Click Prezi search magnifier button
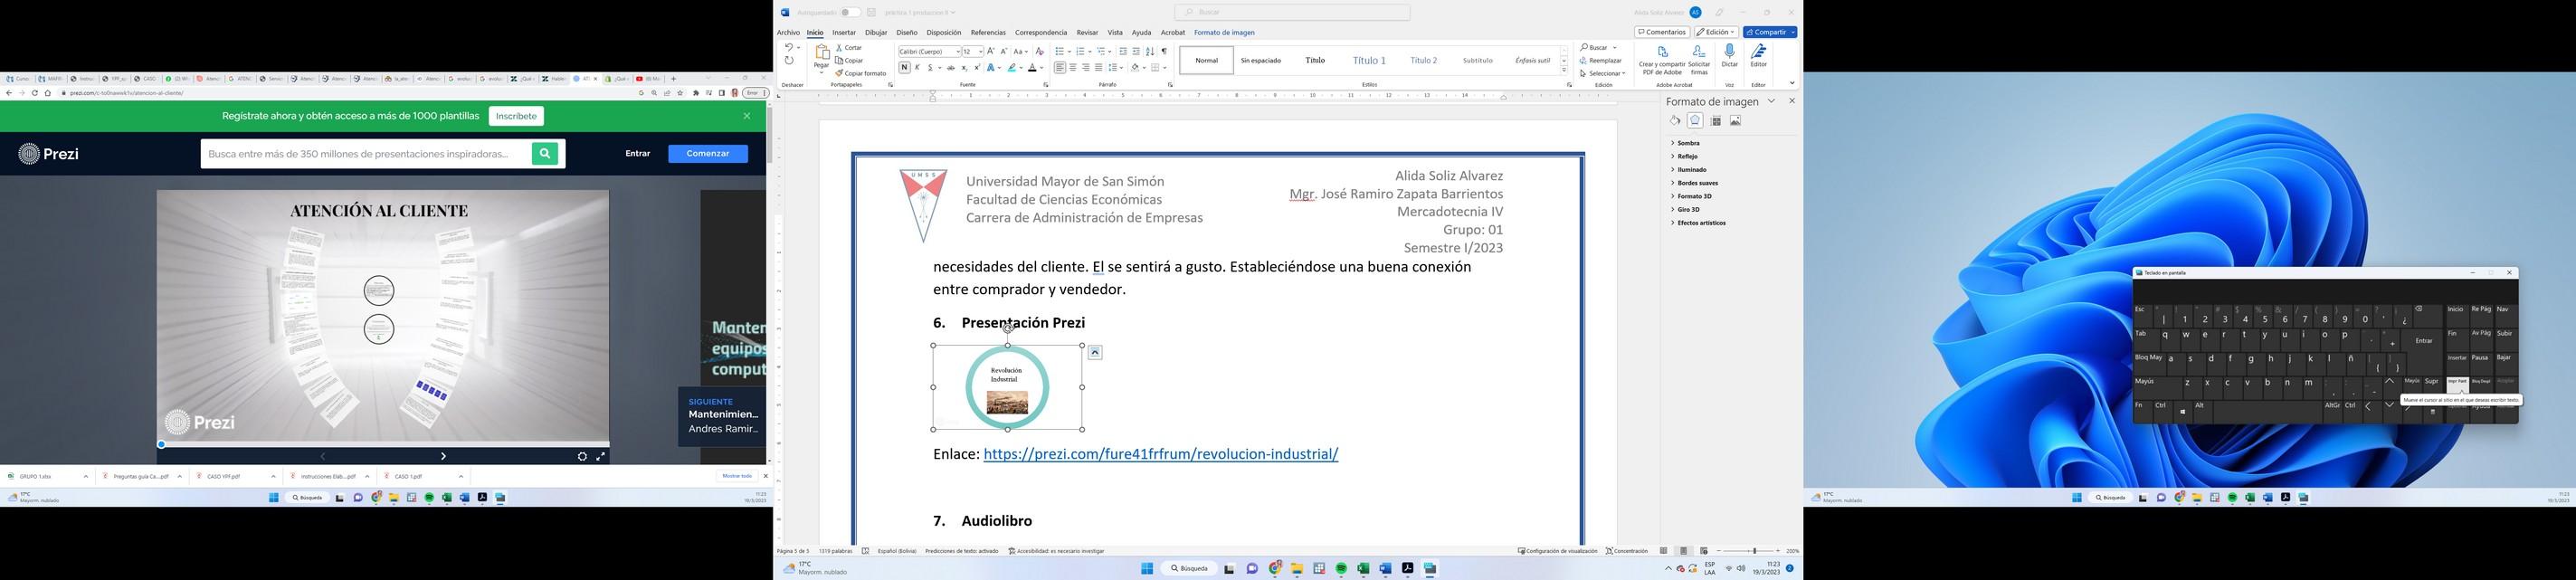 tap(545, 154)
